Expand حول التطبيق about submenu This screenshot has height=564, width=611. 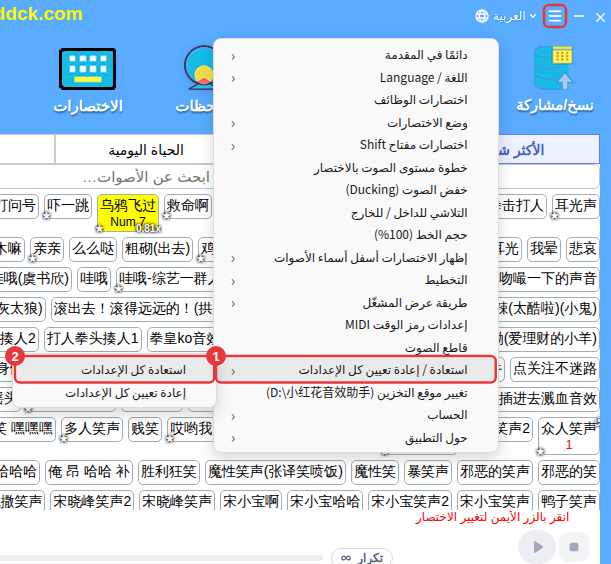[x=356, y=438]
